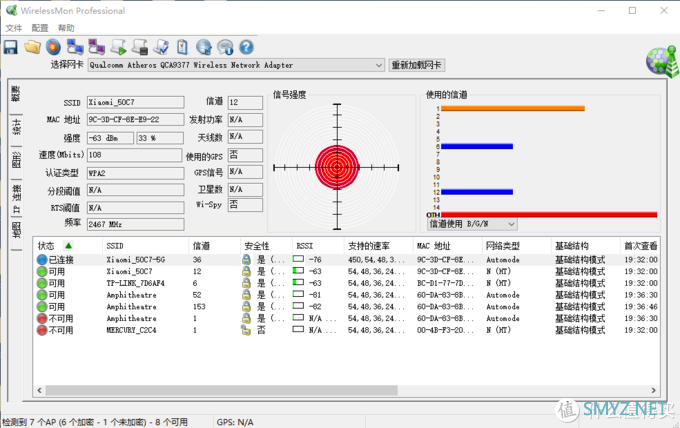680x428 pixels.
Task: Click the 频率 field showing 2467 MHz
Action: [x=135, y=224]
